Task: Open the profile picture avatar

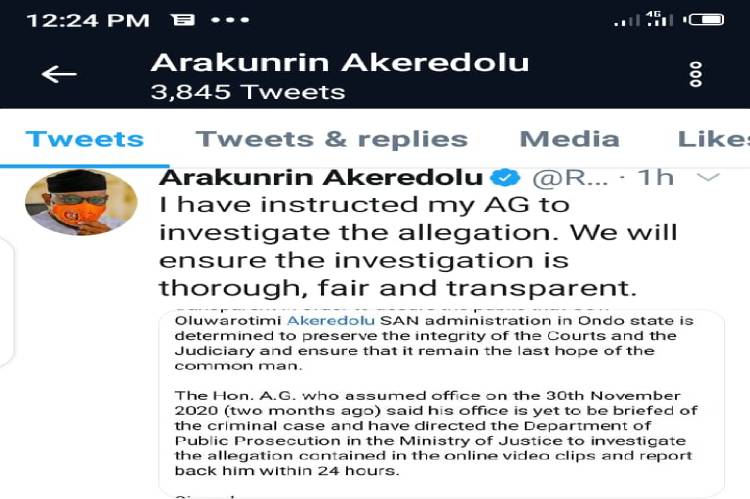Action: pos(81,201)
